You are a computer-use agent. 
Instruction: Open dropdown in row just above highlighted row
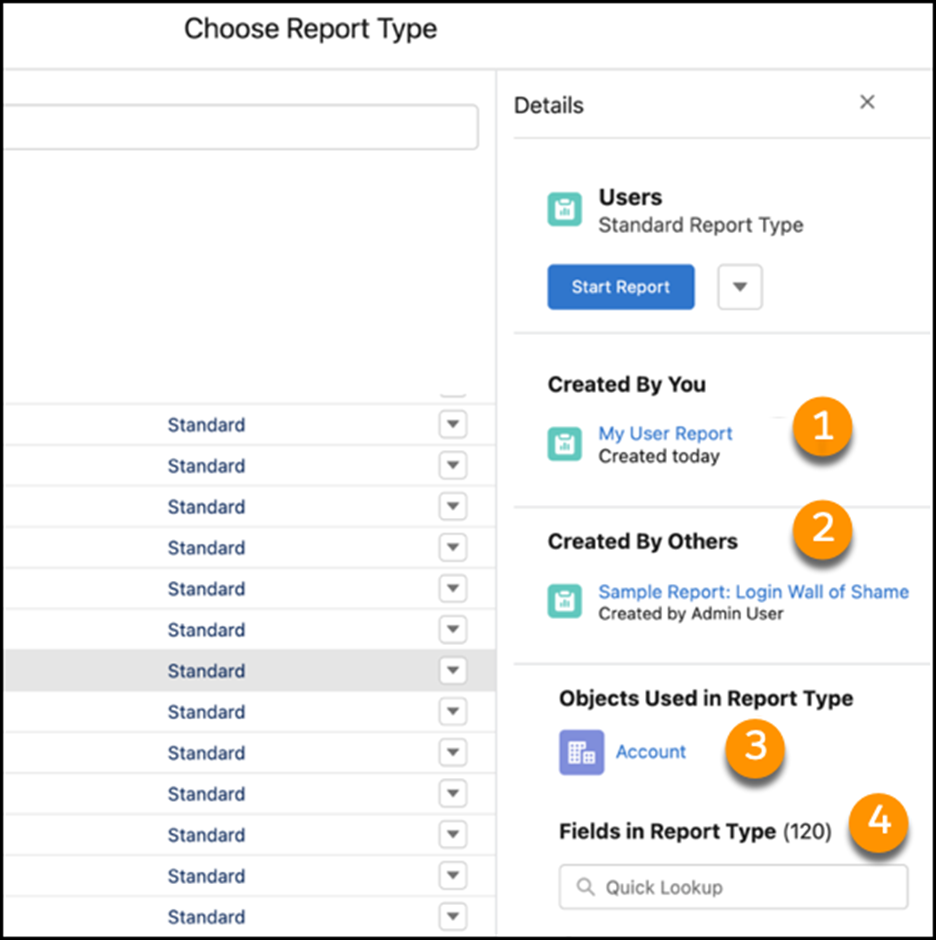(453, 629)
